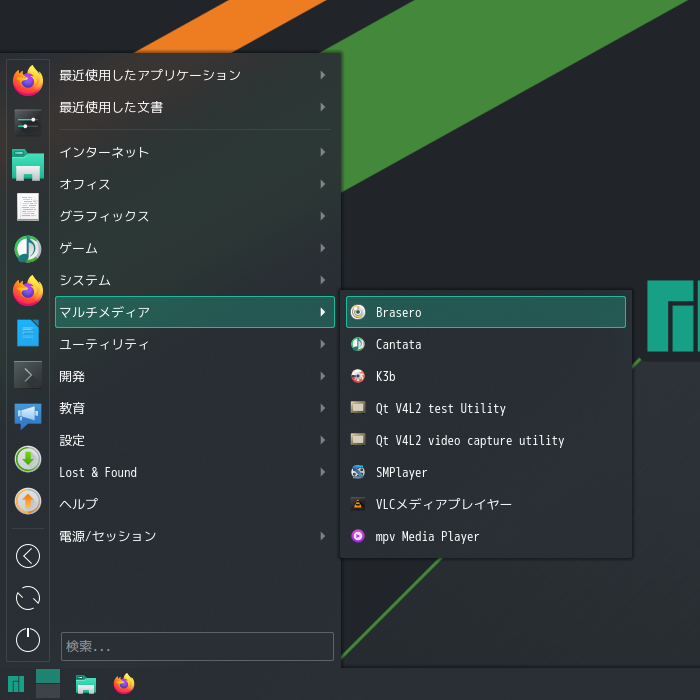Switch to the lower workspace in pager
Viewport: 700px width, 700px height.
click(48, 691)
